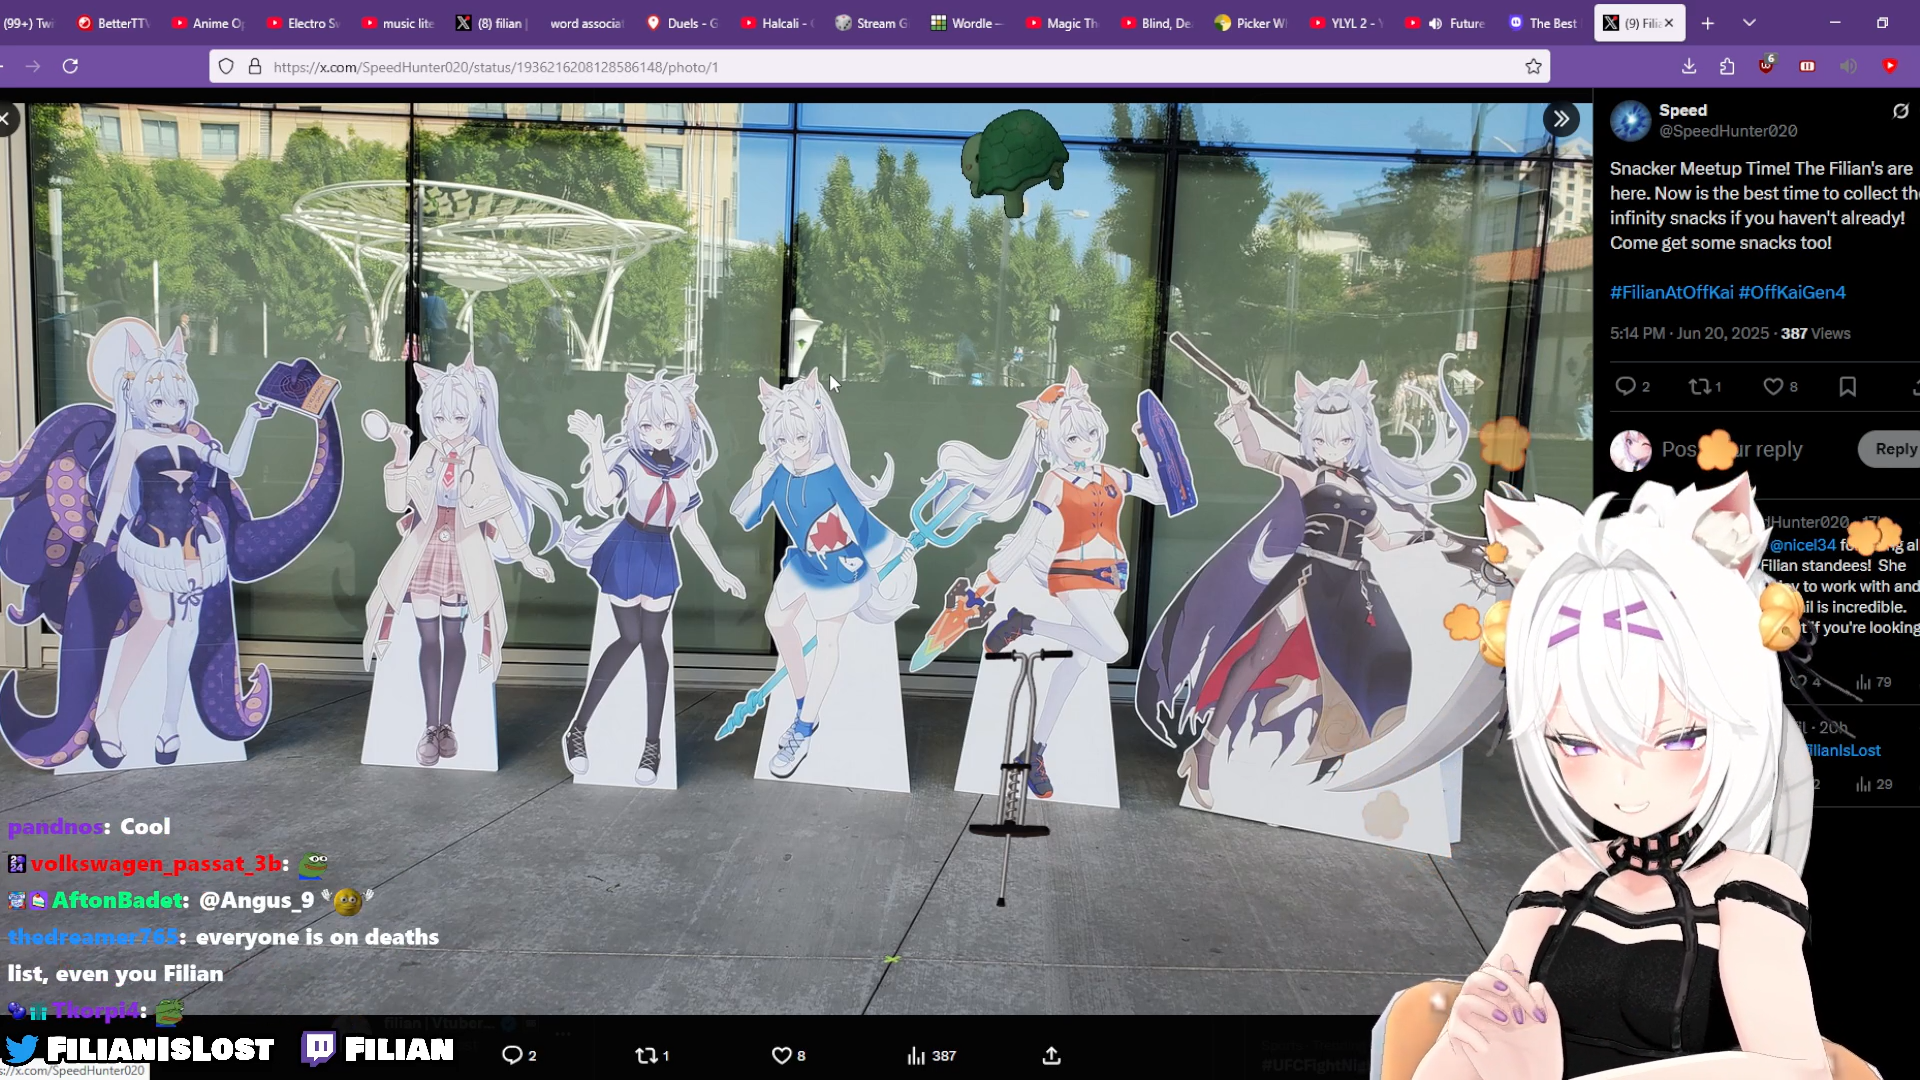Switch to the Wordle tab
This screenshot has width=1920, height=1080.
965,23
